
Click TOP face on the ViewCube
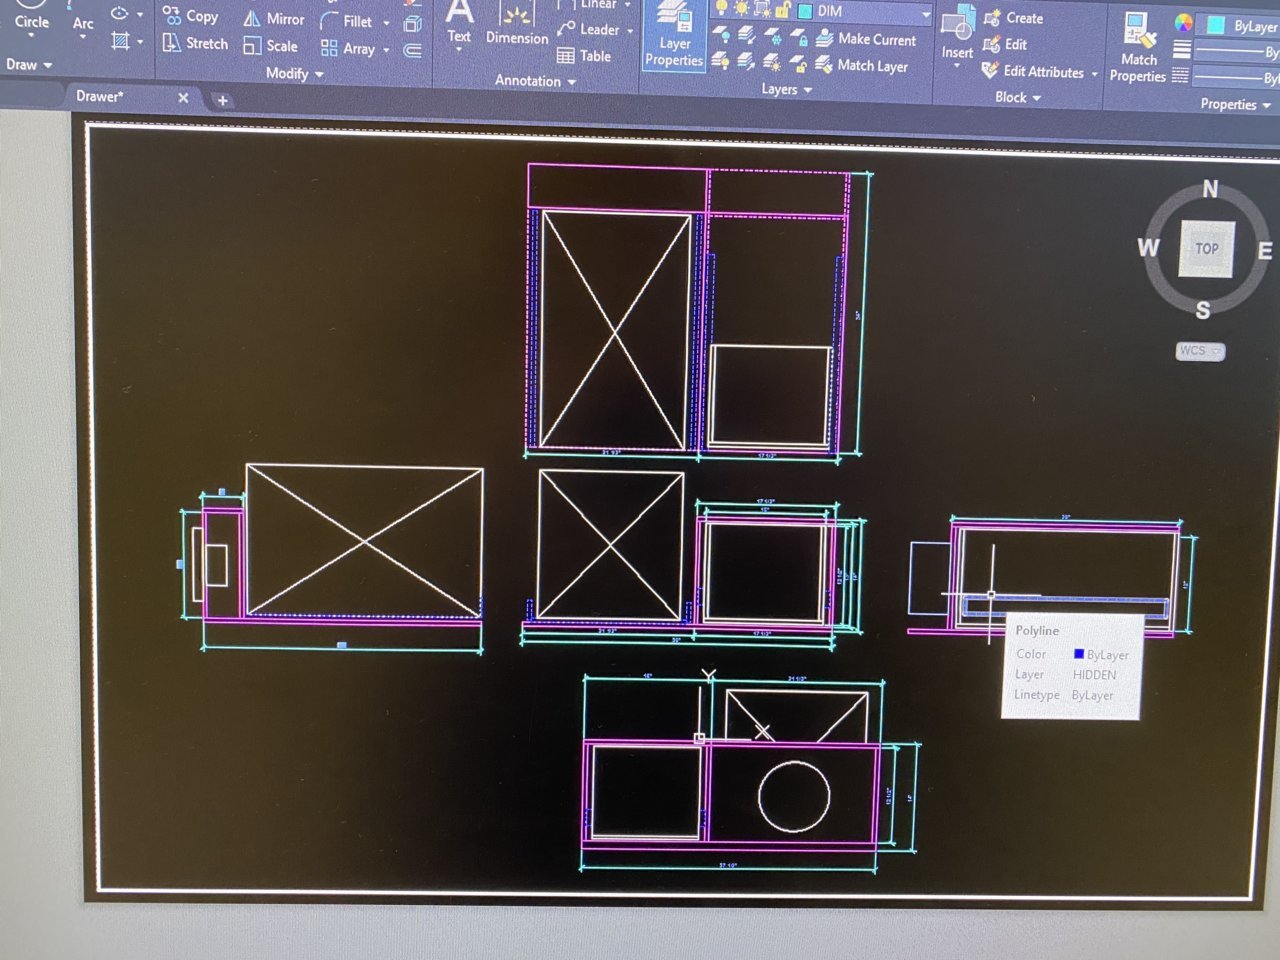(x=1207, y=248)
